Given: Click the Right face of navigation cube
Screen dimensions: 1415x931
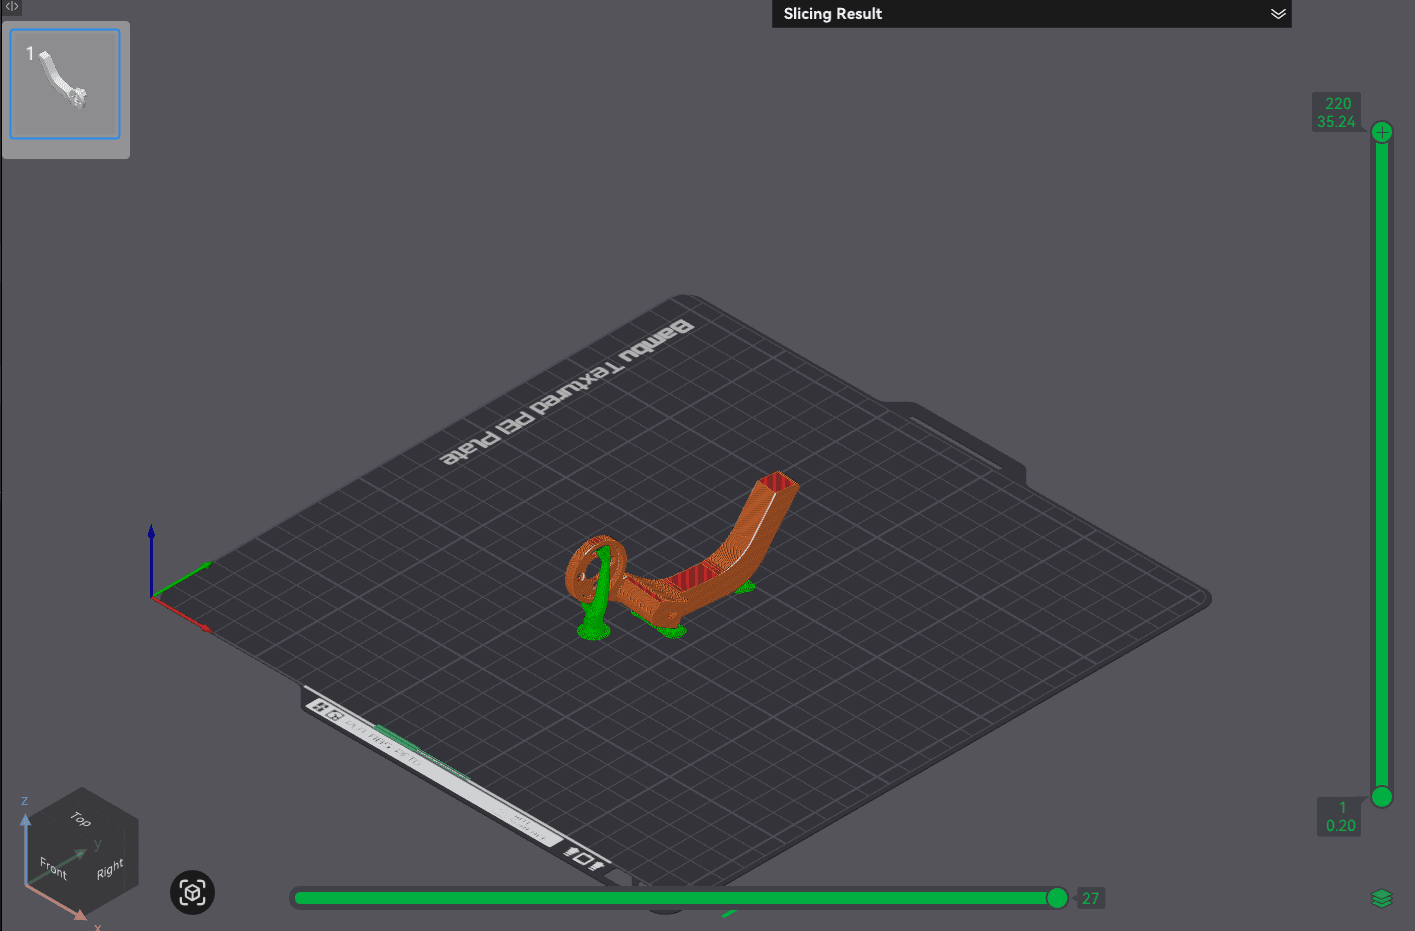Looking at the screenshot, I should (110, 868).
